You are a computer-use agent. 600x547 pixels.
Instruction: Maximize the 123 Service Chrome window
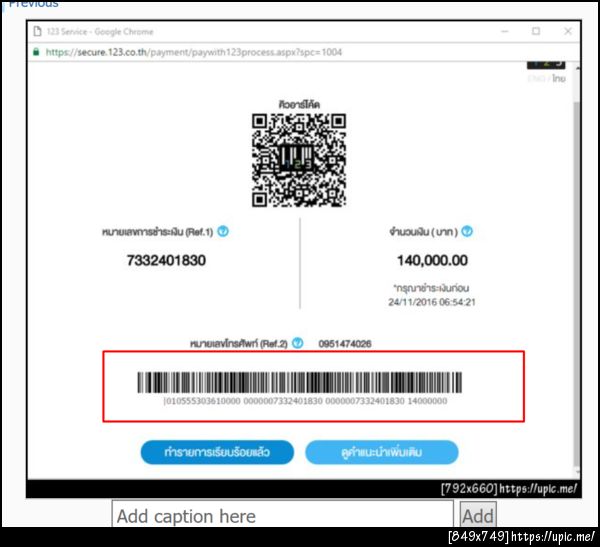(536, 31)
